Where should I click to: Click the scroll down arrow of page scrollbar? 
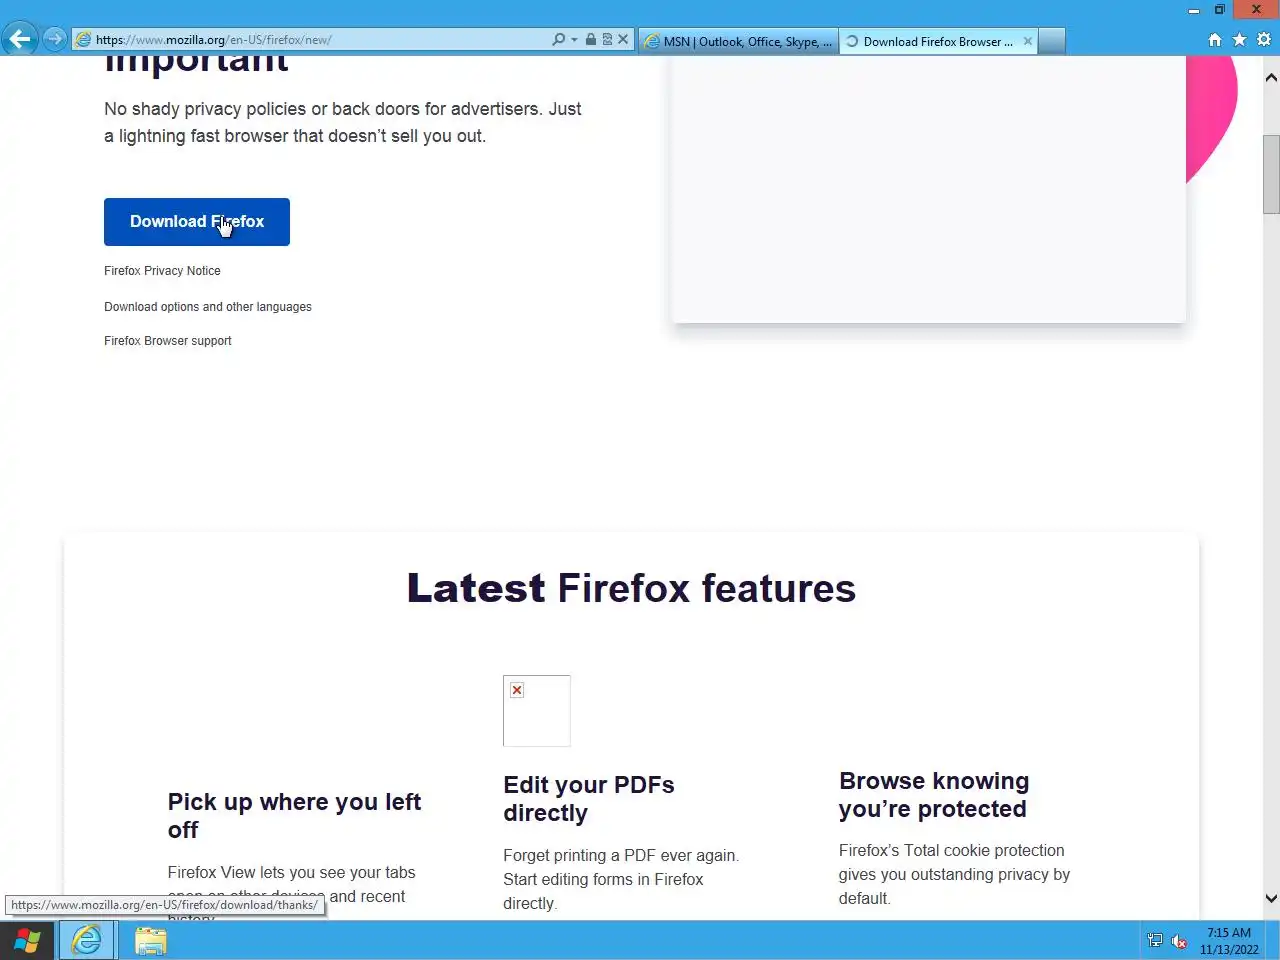click(1271, 899)
